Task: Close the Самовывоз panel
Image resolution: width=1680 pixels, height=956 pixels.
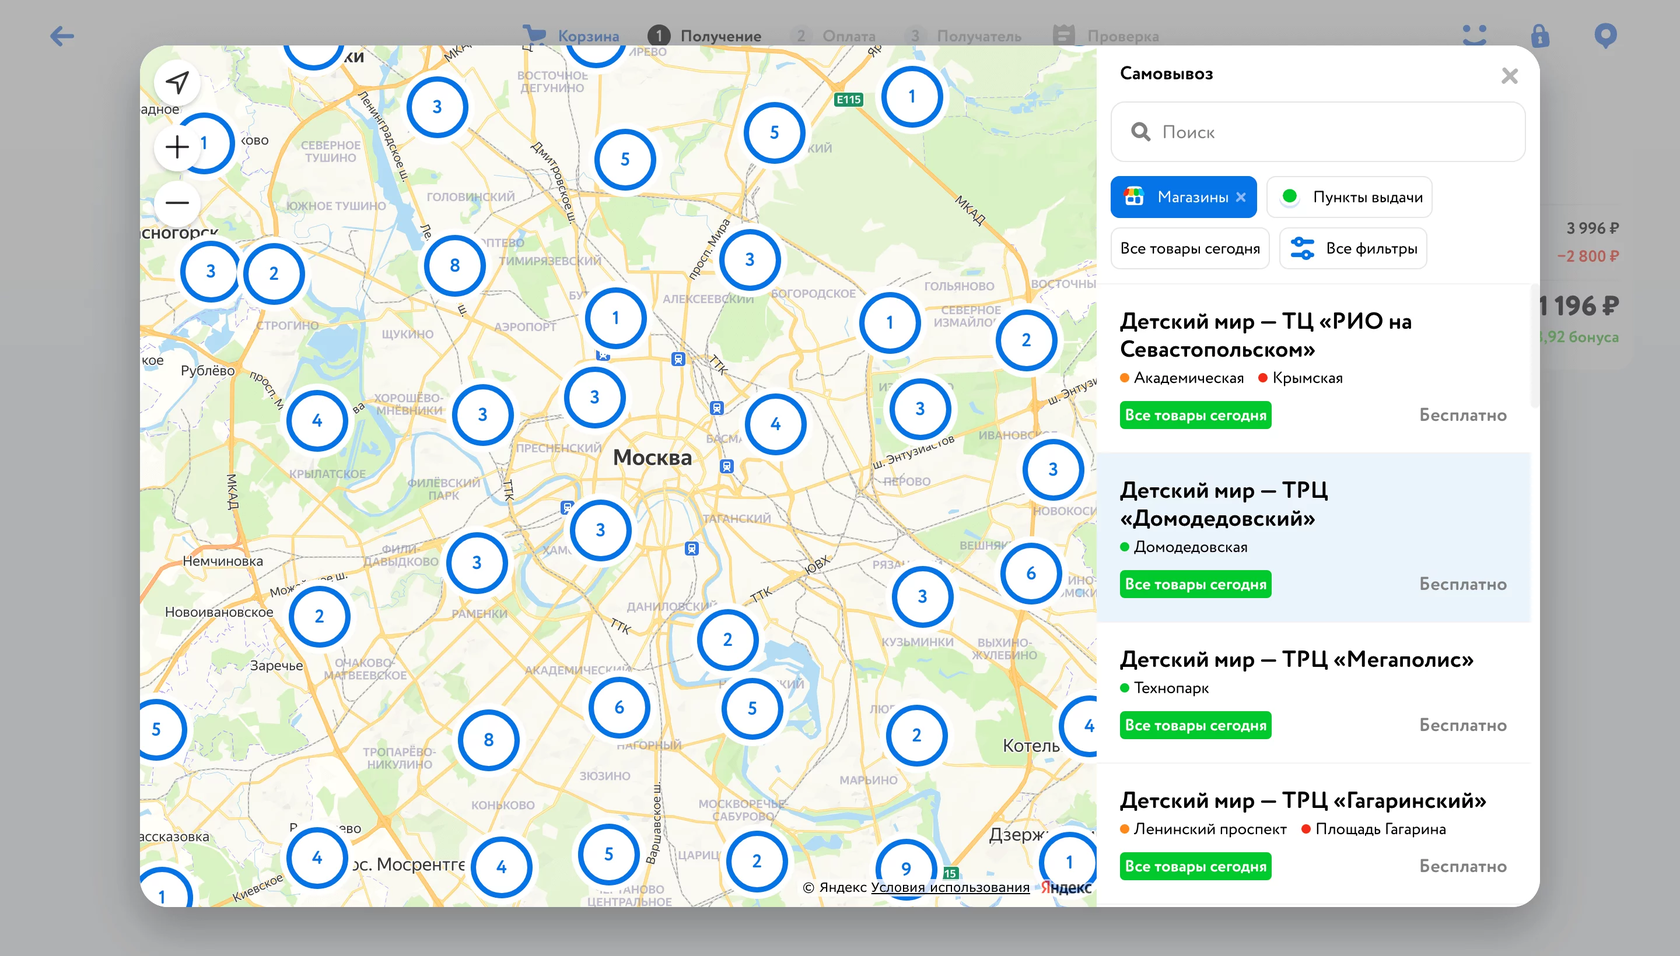Action: pyautogui.click(x=1510, y=76)
